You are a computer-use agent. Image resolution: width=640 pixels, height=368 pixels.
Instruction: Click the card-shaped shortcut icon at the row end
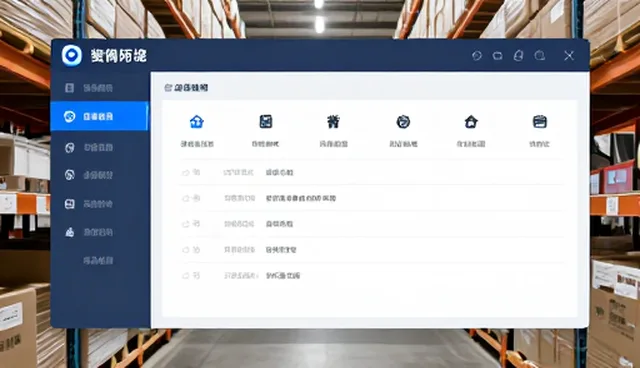(x=540, y=122)
